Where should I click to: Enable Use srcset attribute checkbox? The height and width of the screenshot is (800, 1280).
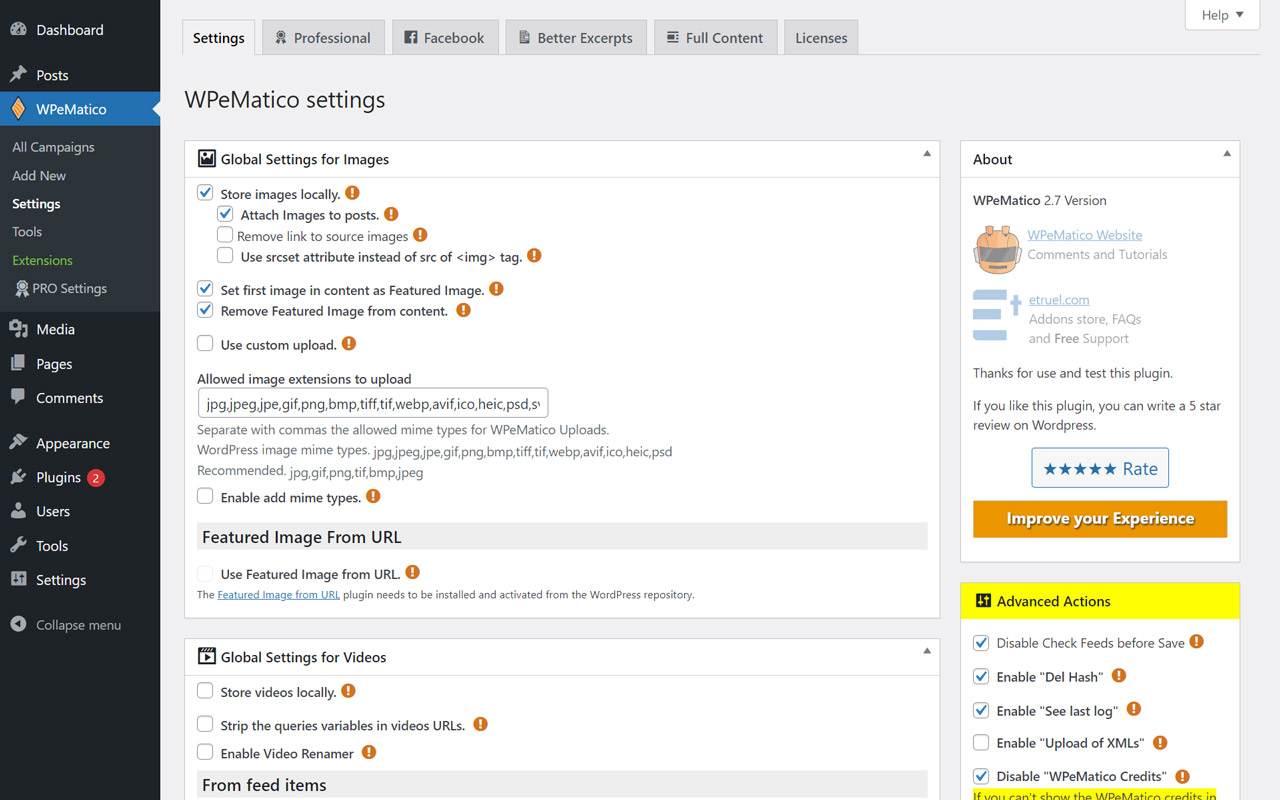tap(225, 256)
